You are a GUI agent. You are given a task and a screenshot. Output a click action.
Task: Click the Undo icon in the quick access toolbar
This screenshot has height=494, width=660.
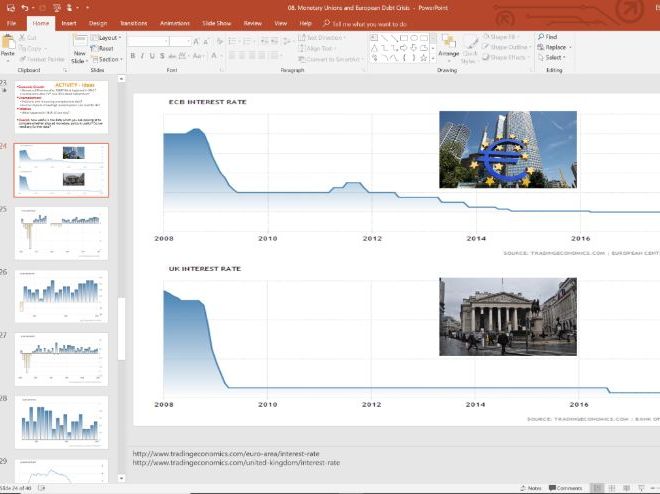click(26, 7)
